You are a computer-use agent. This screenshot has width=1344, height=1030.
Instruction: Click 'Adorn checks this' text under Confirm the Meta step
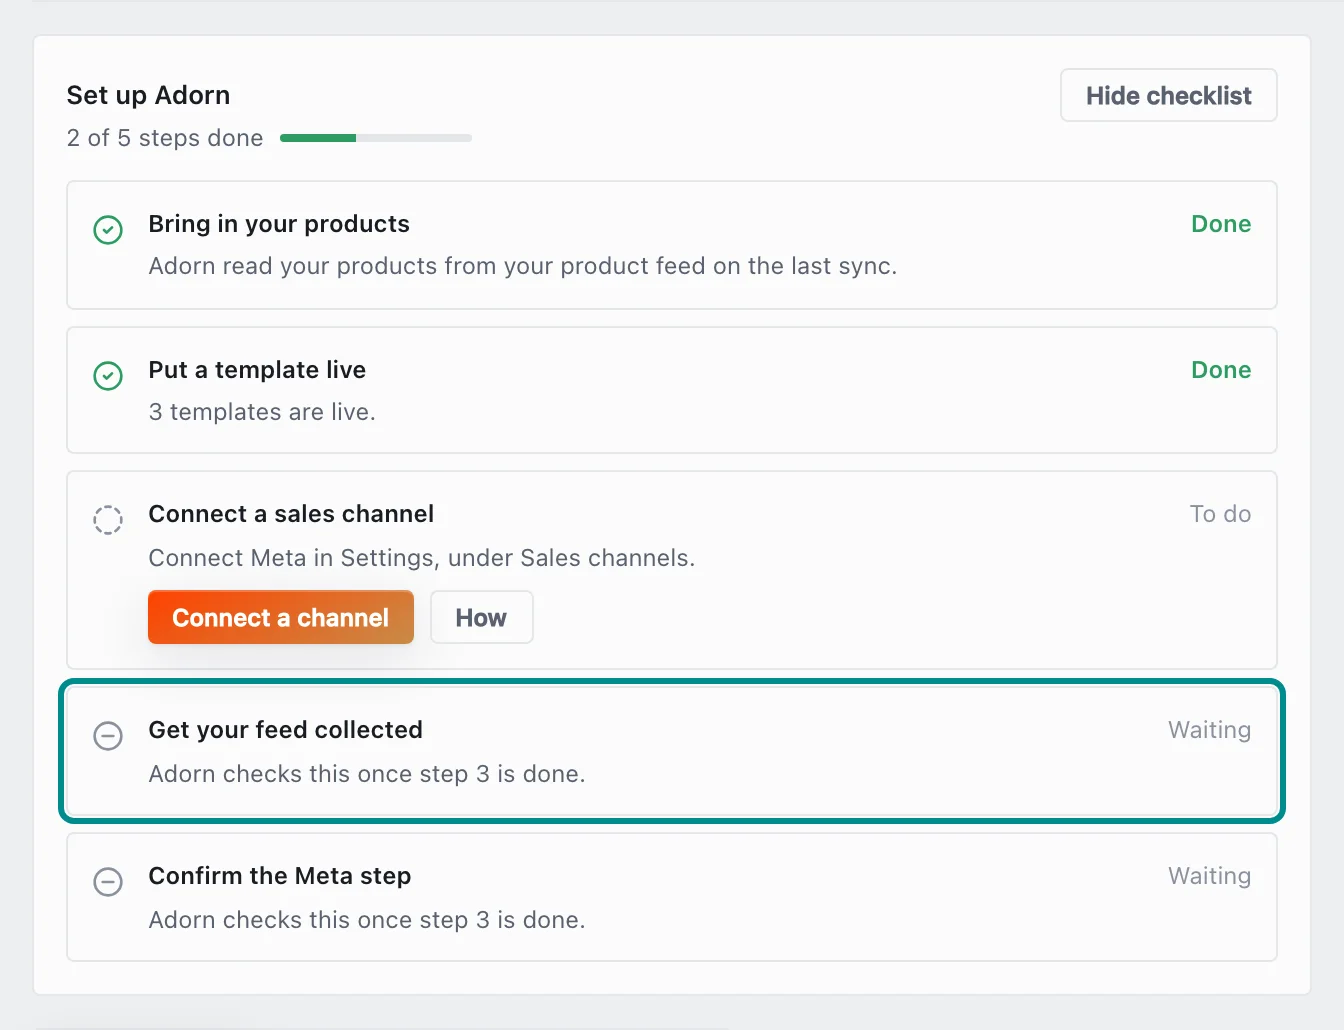click(367, 920)
